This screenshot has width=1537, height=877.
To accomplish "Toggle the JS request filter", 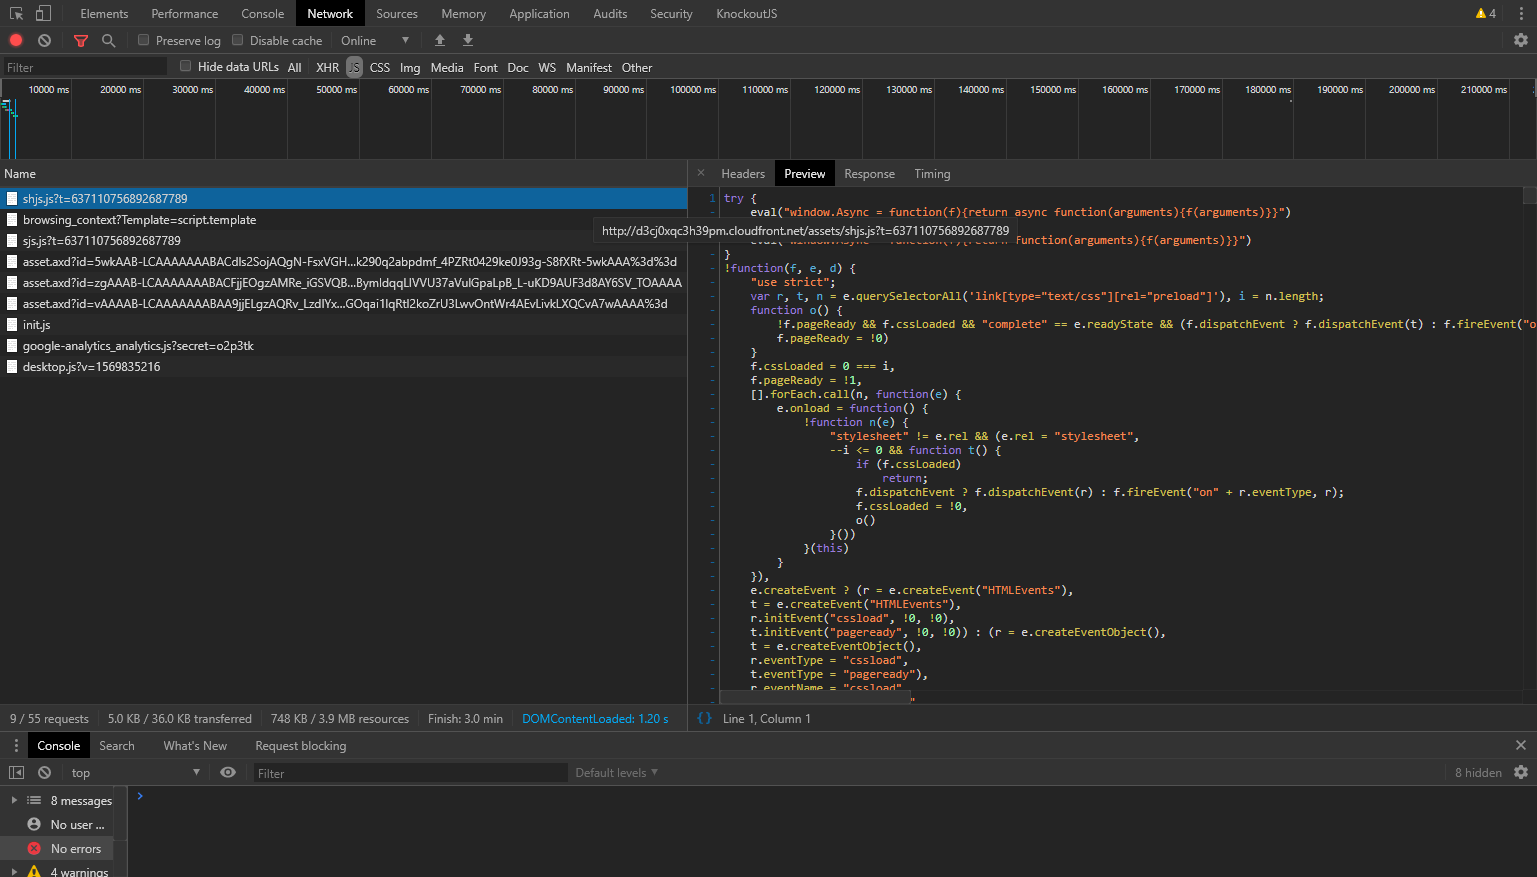I will coord(354,67).
